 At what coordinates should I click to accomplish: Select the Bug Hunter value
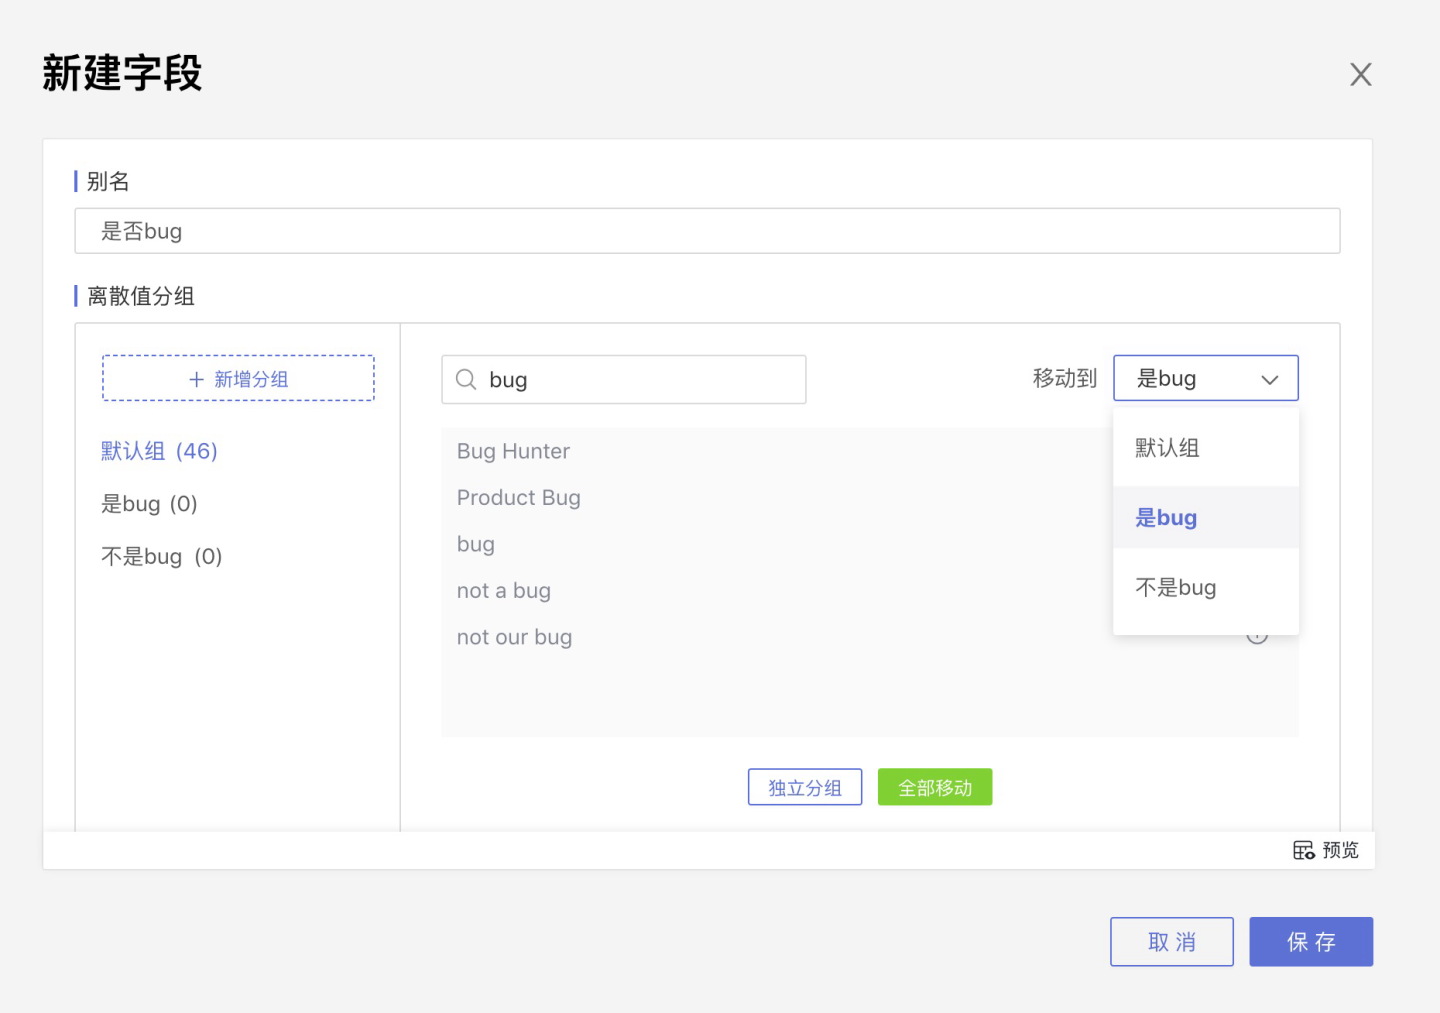coord(513,451)
